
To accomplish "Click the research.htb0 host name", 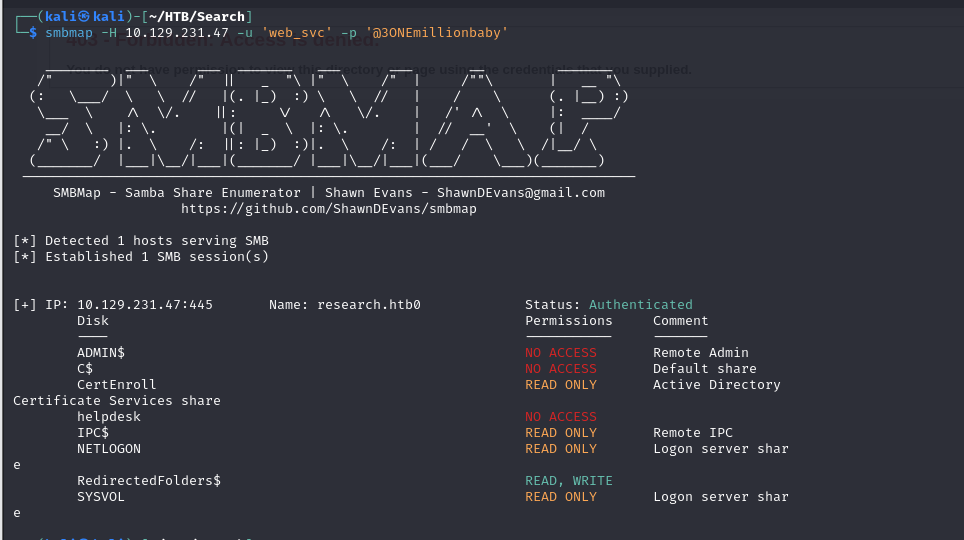I will pyautogui.click(x=369, y=304).
